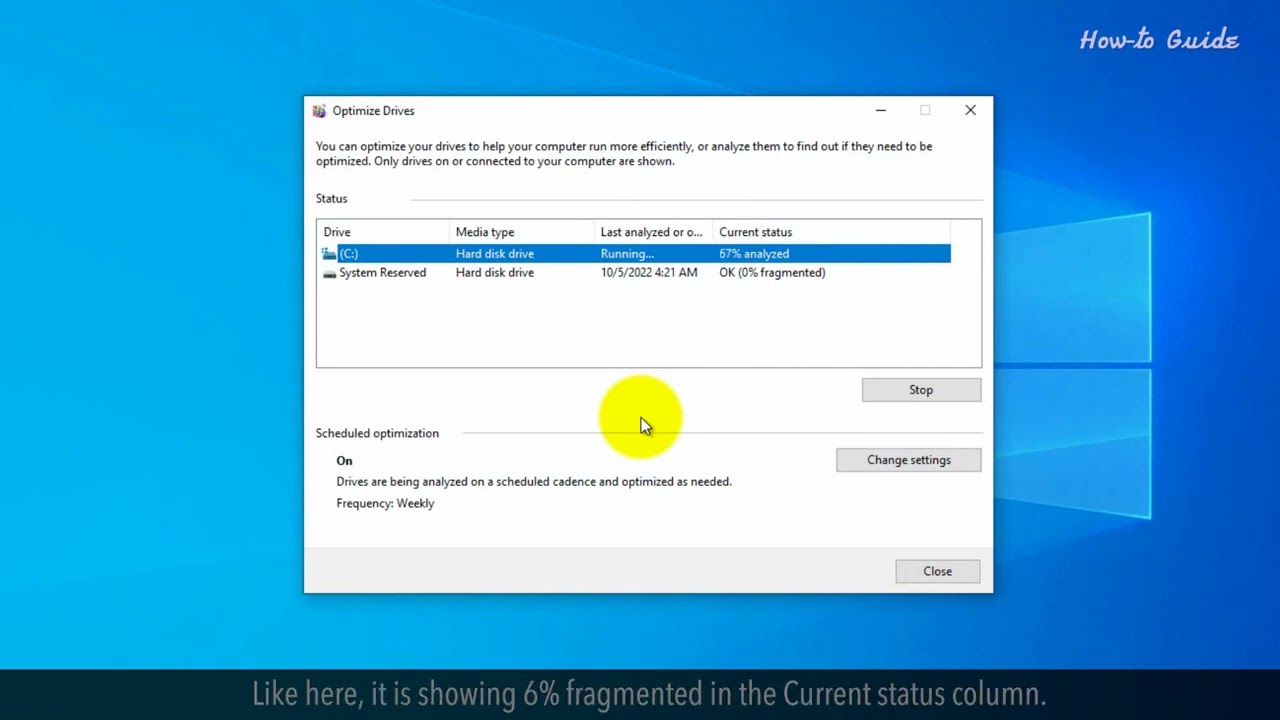The width and height of the screenshot is (1280, 720).
Task: Sort by the Last analyzed column header
Action: (653, 232)
